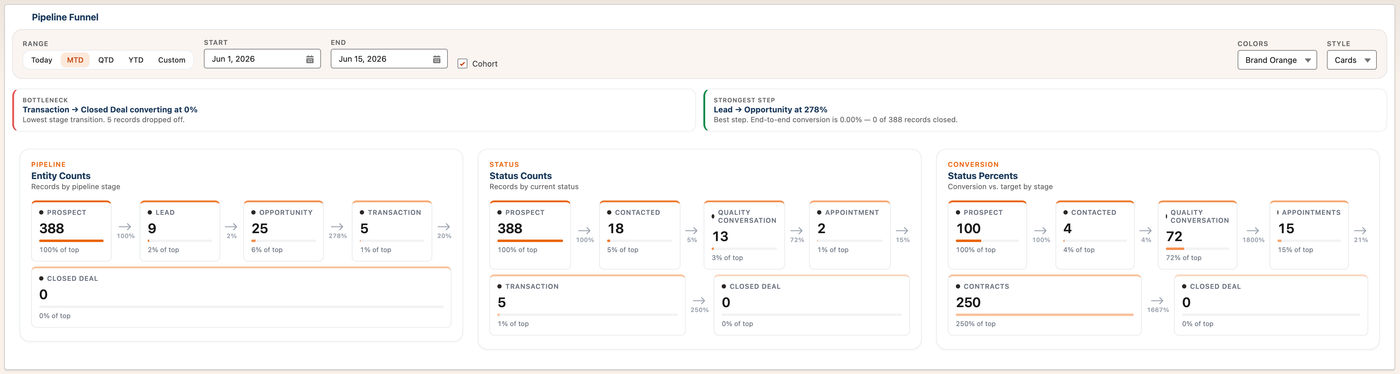1400x374 pixels.
Task: Click the 1667% conversion arrow label
Action: (1157, 309)
